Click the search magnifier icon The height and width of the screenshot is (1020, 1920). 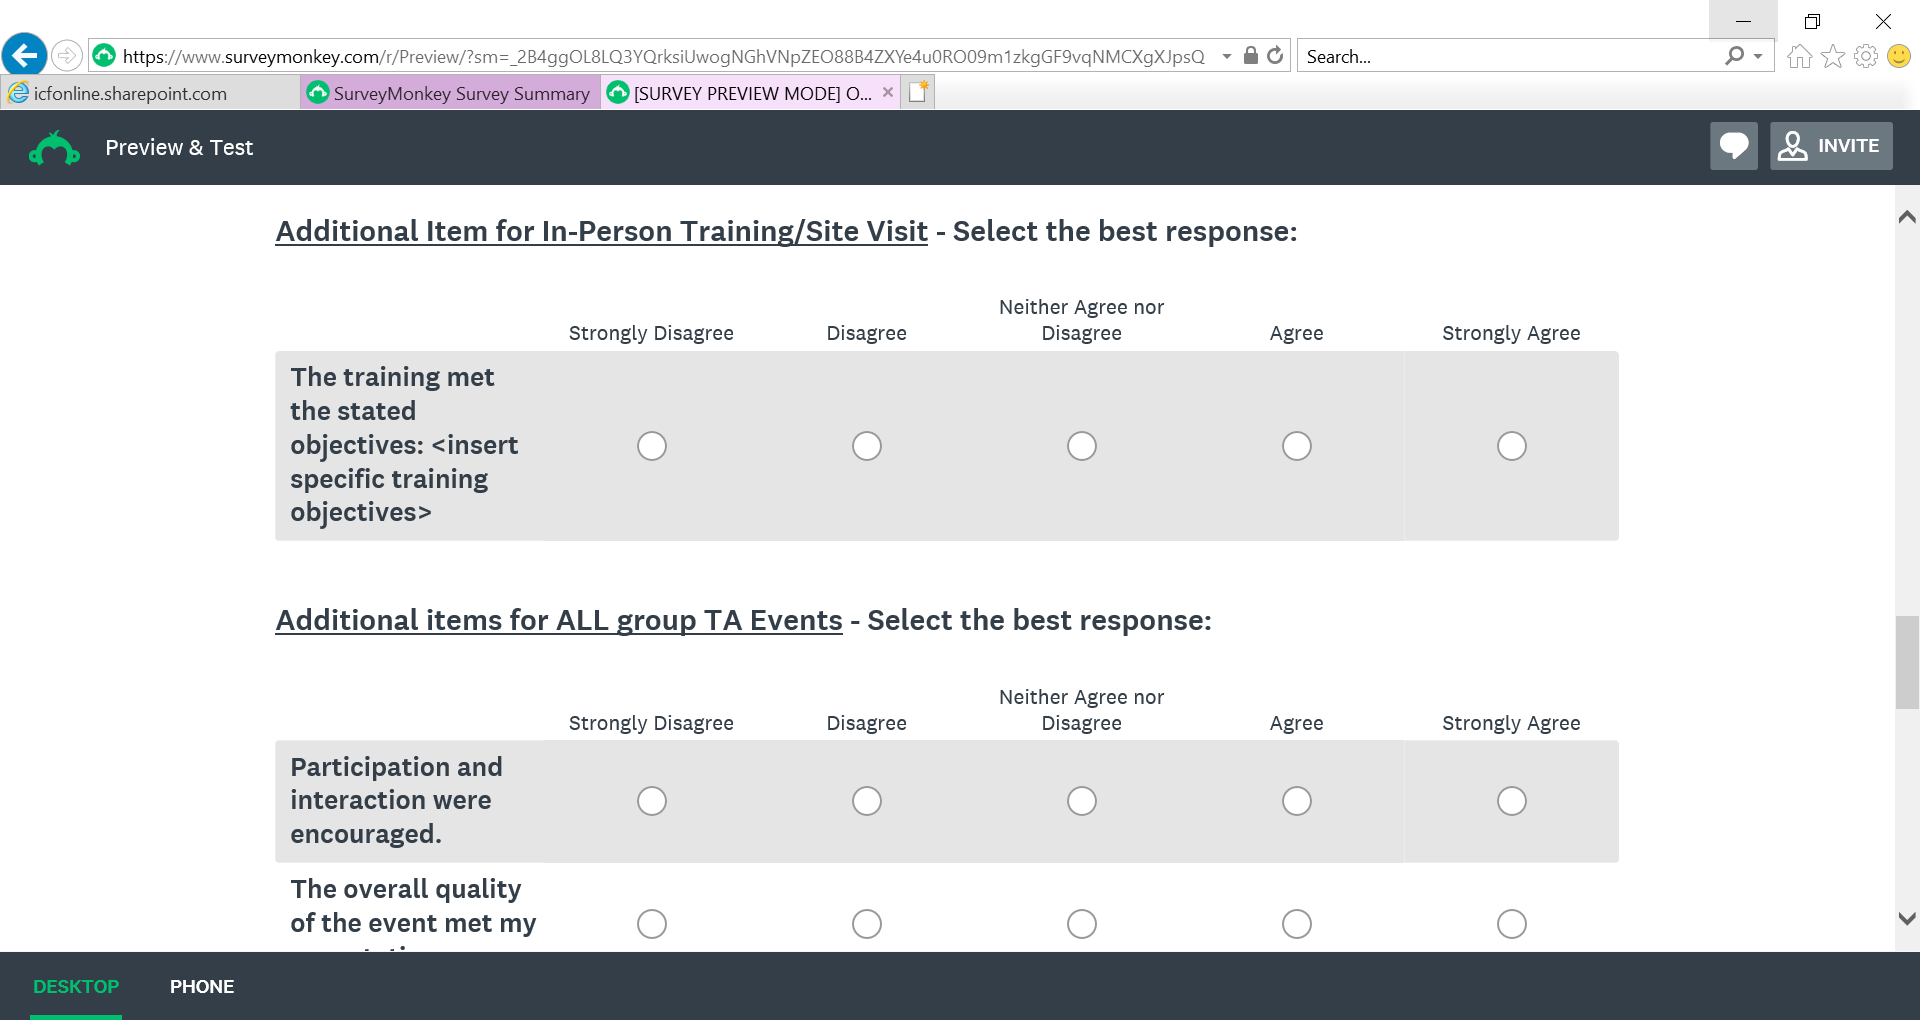click(1735, 56)
